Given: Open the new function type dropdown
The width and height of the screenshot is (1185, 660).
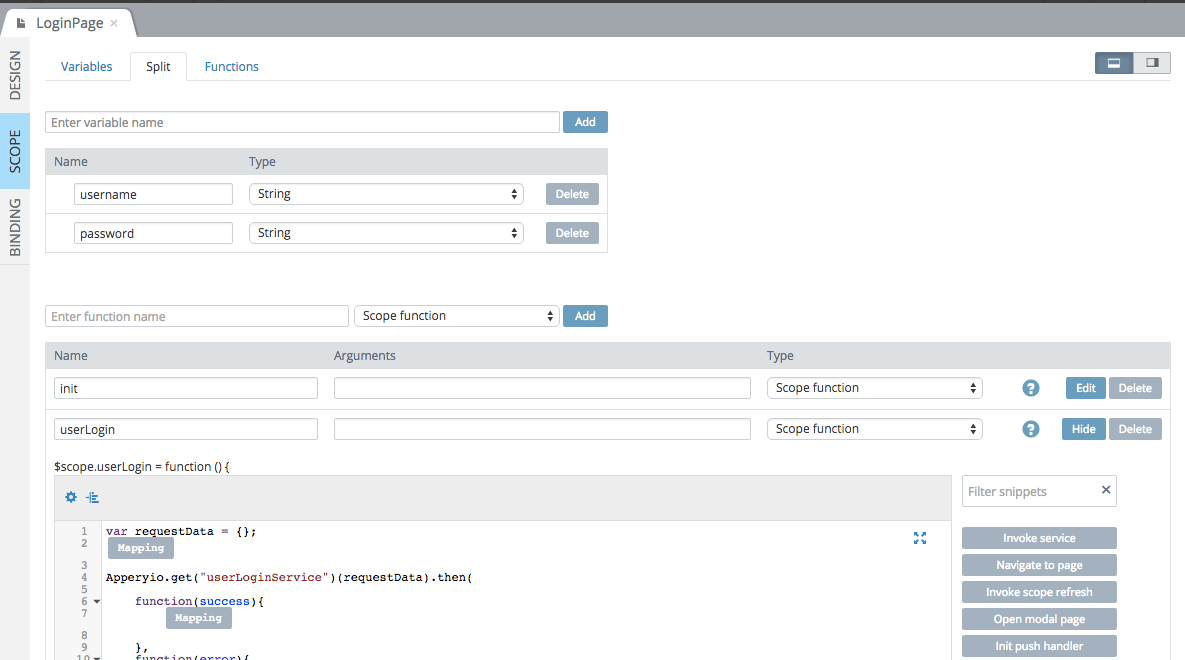Looking at the screenshot, I should pos(456,316).
